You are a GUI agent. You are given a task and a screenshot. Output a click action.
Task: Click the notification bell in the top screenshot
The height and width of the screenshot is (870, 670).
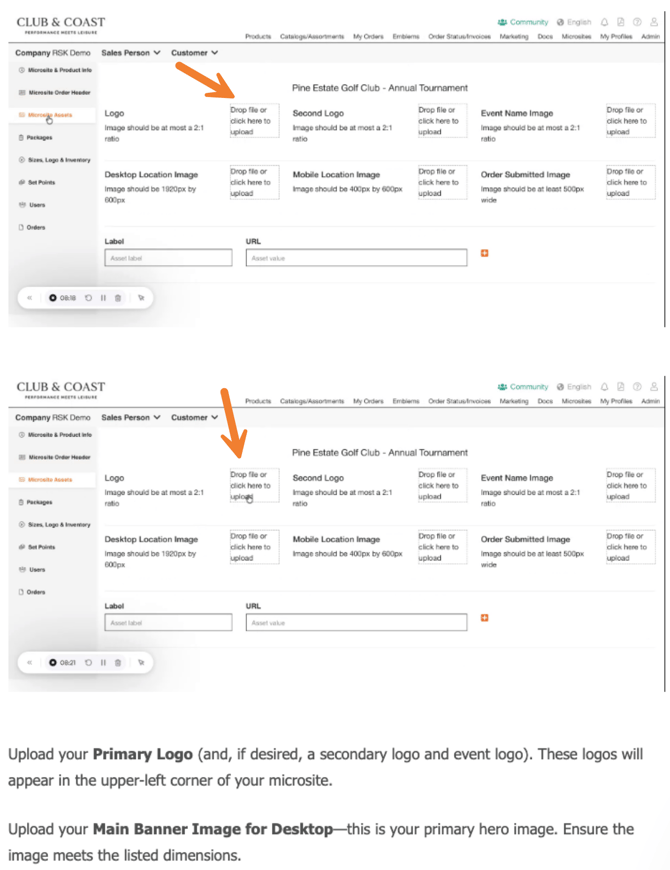(605, 22)
